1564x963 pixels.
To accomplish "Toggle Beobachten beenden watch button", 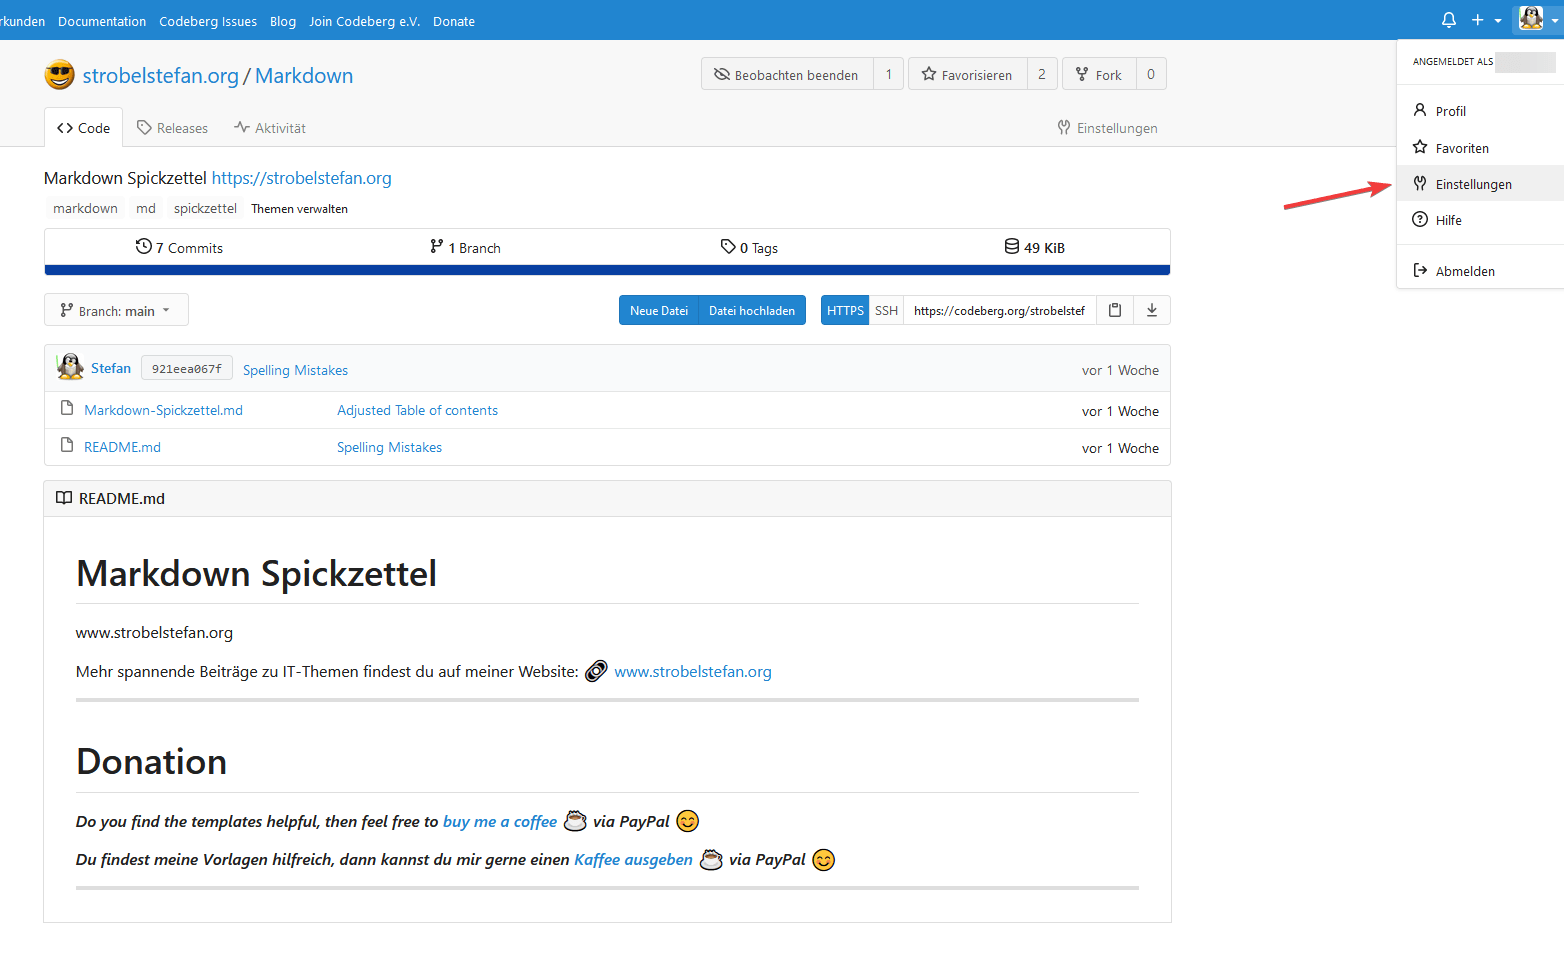I will click(787, 75).
